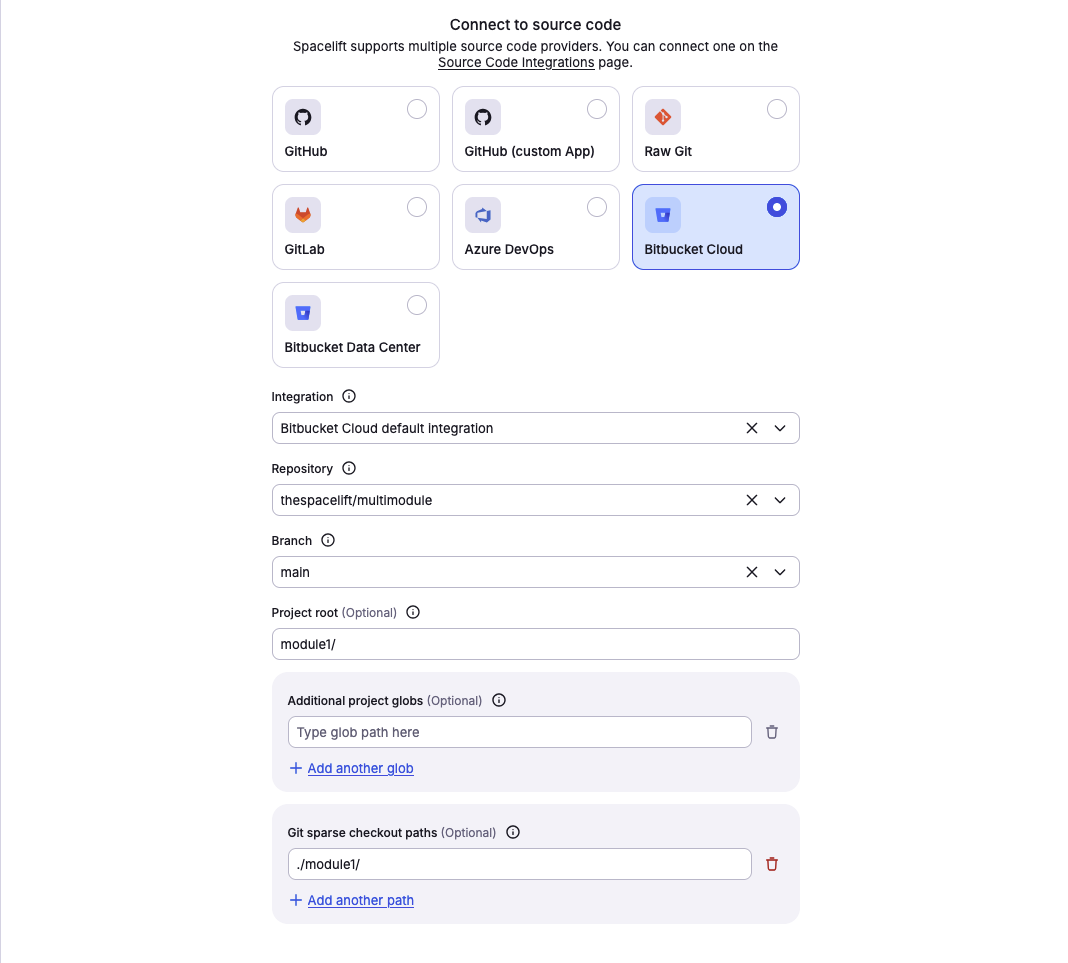Clear the Bitbucket Cloud default integration selection
1068x963 pixels.
[752, 428]
